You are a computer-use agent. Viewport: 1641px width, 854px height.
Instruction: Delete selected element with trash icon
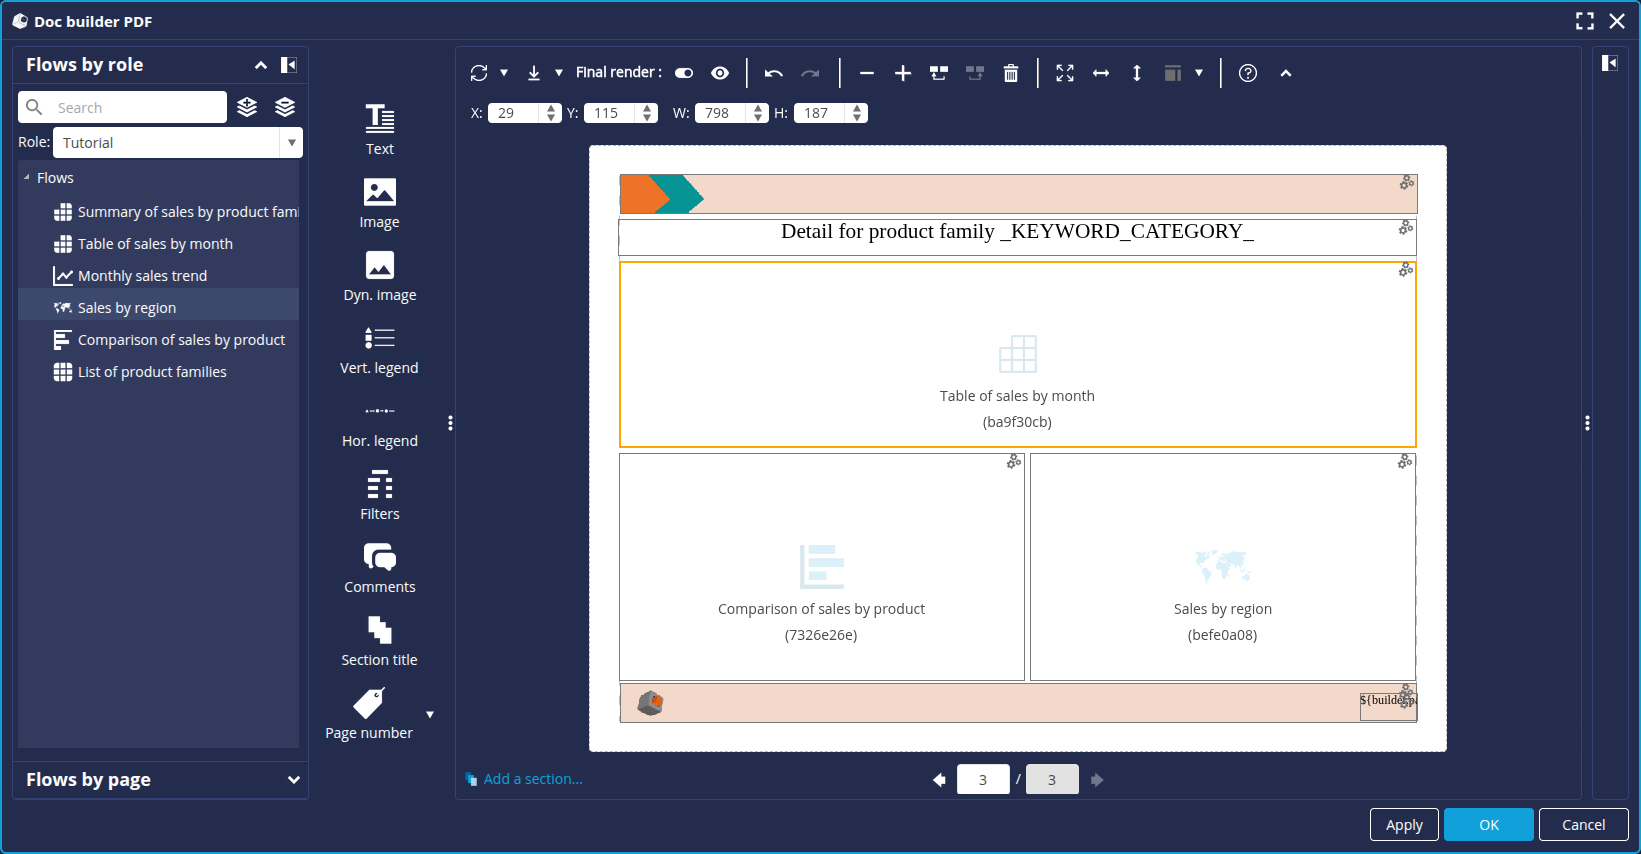[1011, 73]
